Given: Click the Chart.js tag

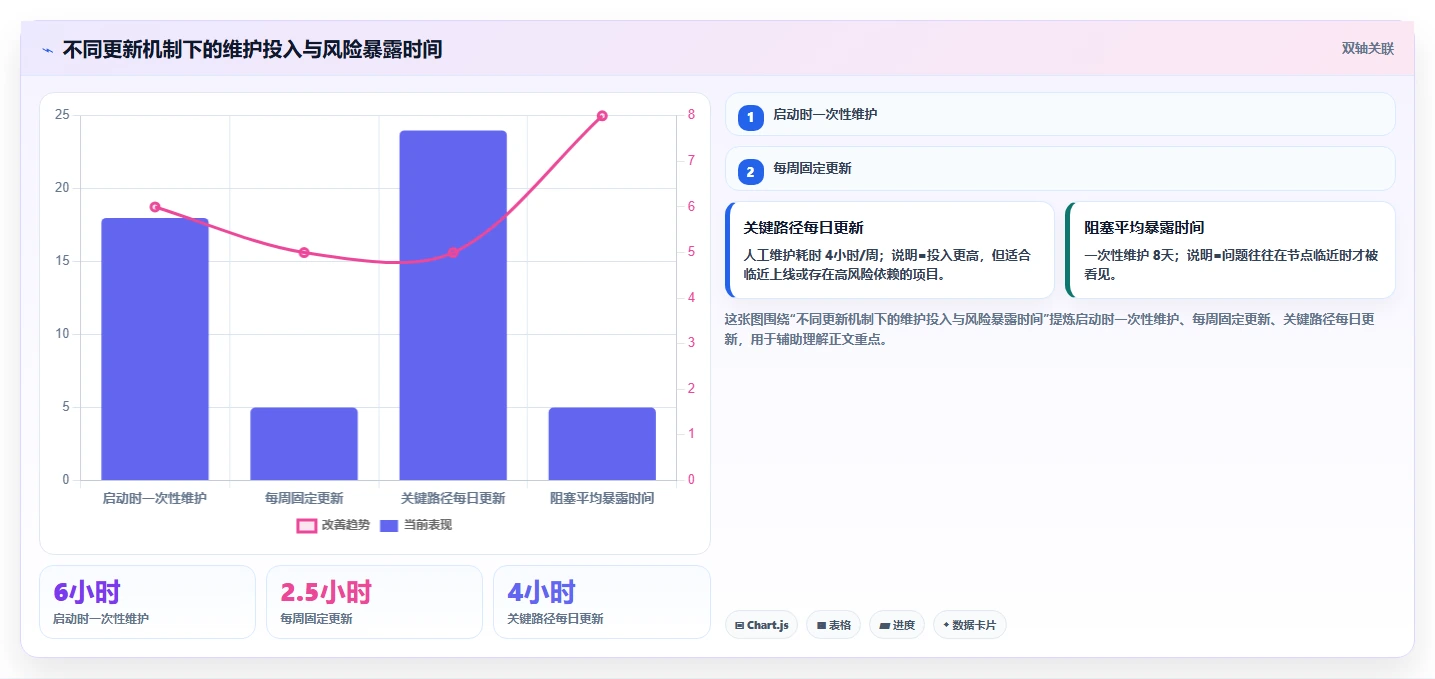Looking at the screenshot, I should click(x=761, y=625).
